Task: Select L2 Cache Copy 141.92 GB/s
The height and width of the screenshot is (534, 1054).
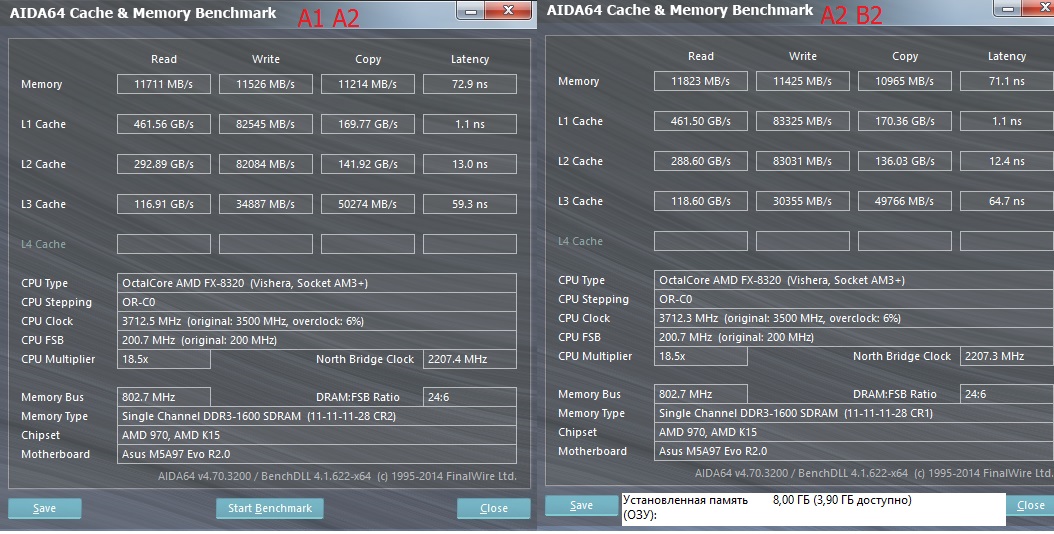Action: coord(368,164)
